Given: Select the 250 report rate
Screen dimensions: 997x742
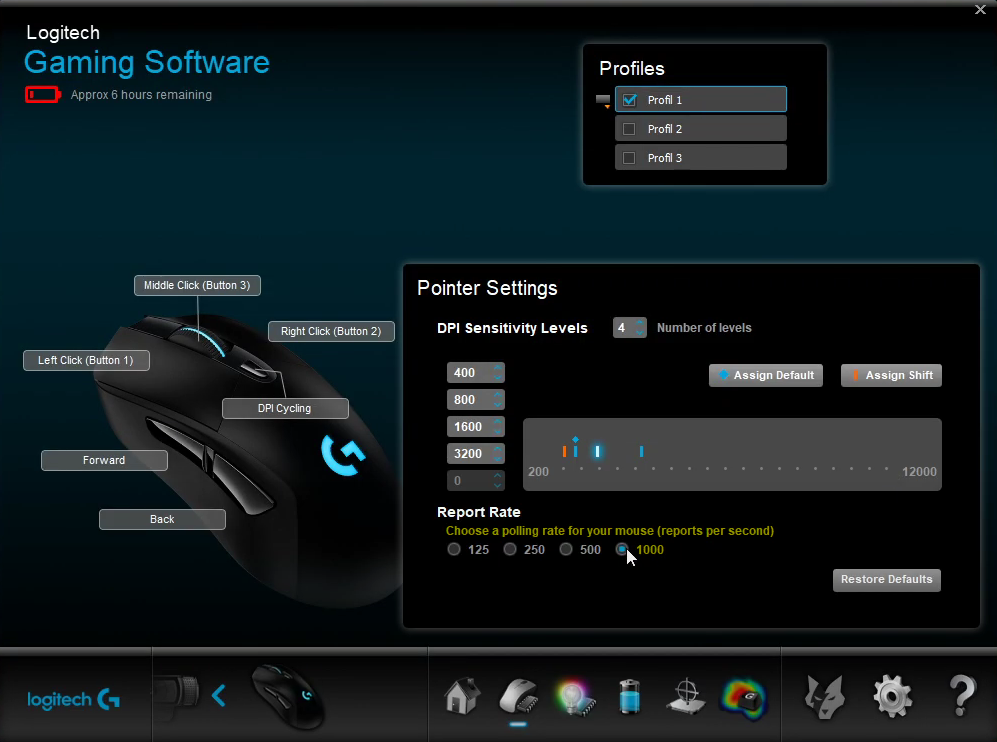Looking at the screenshot, I should click(x=510, y=549).
